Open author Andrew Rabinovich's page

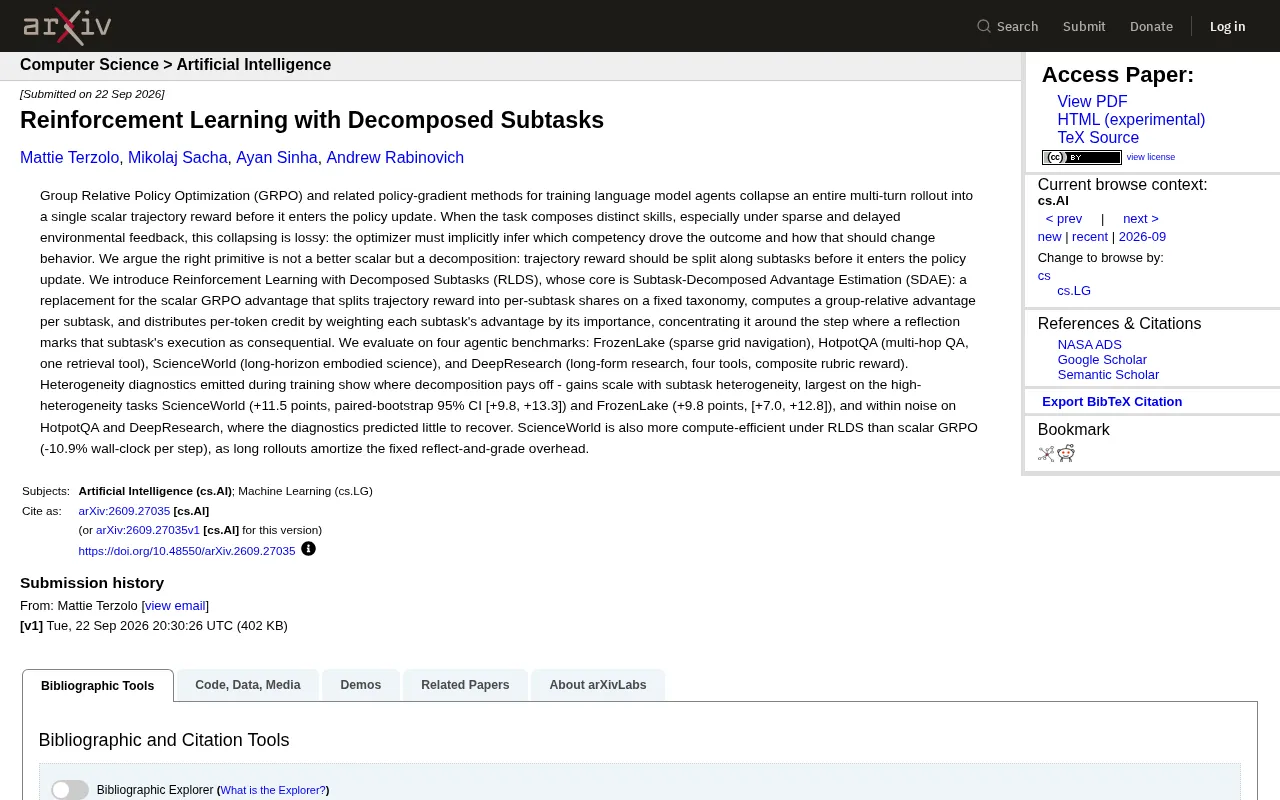coord(395,158)
